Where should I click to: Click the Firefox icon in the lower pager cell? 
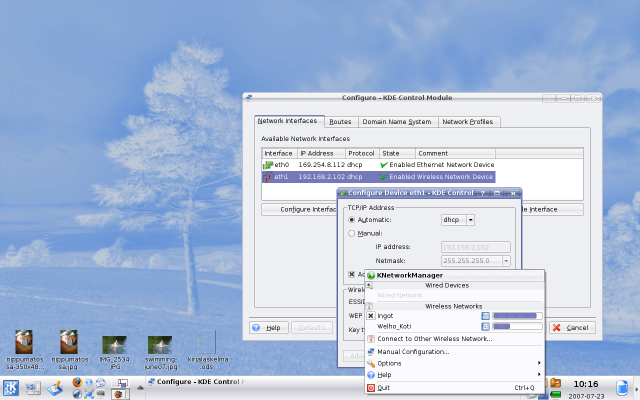(118, 395)
